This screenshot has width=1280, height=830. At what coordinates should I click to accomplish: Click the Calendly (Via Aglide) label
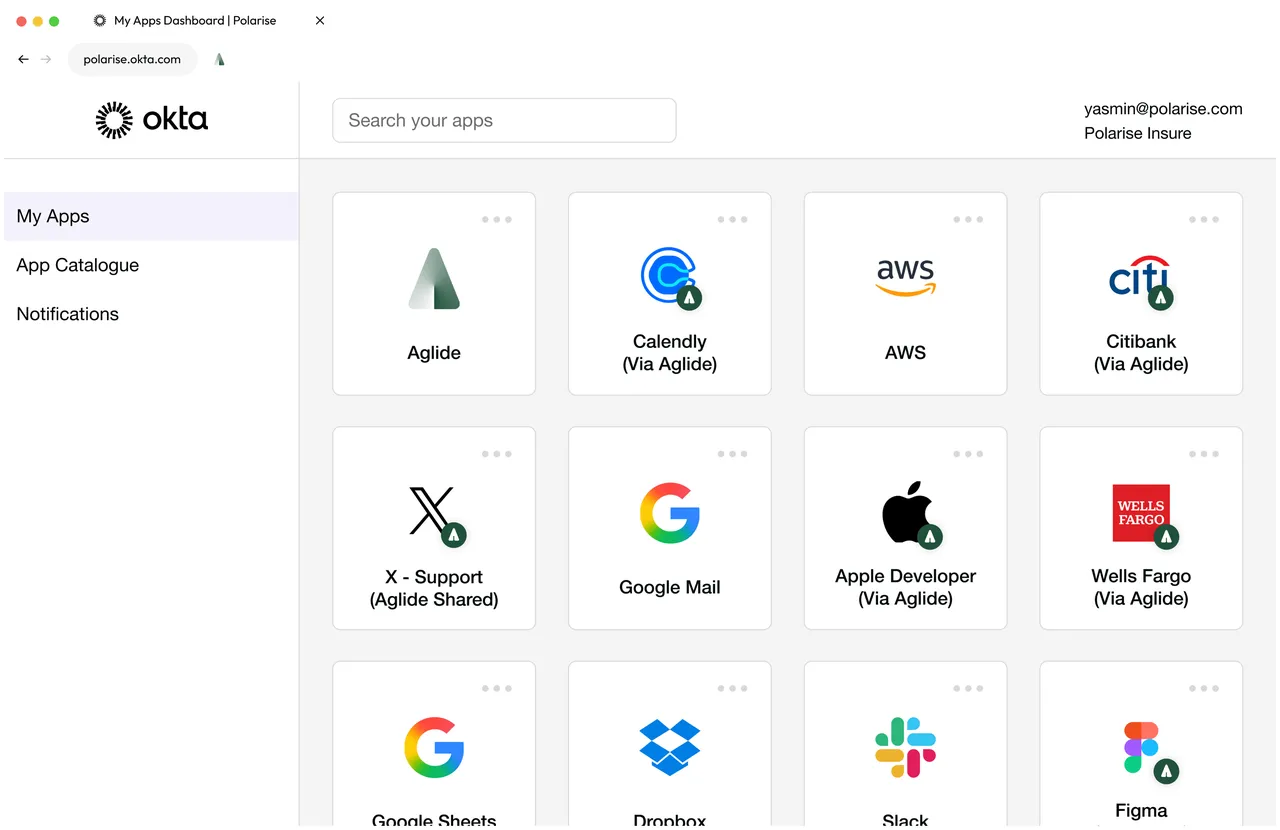tap(669, 353)
